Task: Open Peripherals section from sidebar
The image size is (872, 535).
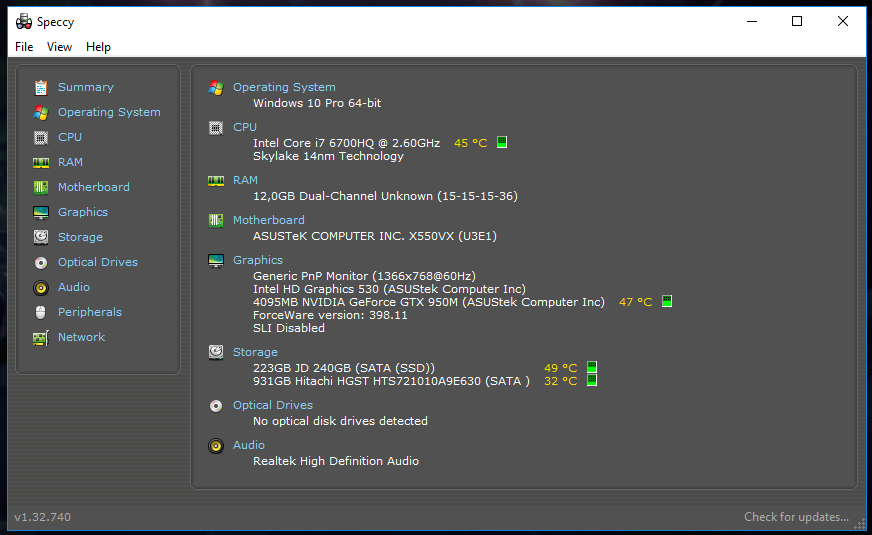Action: click(90, 313)
